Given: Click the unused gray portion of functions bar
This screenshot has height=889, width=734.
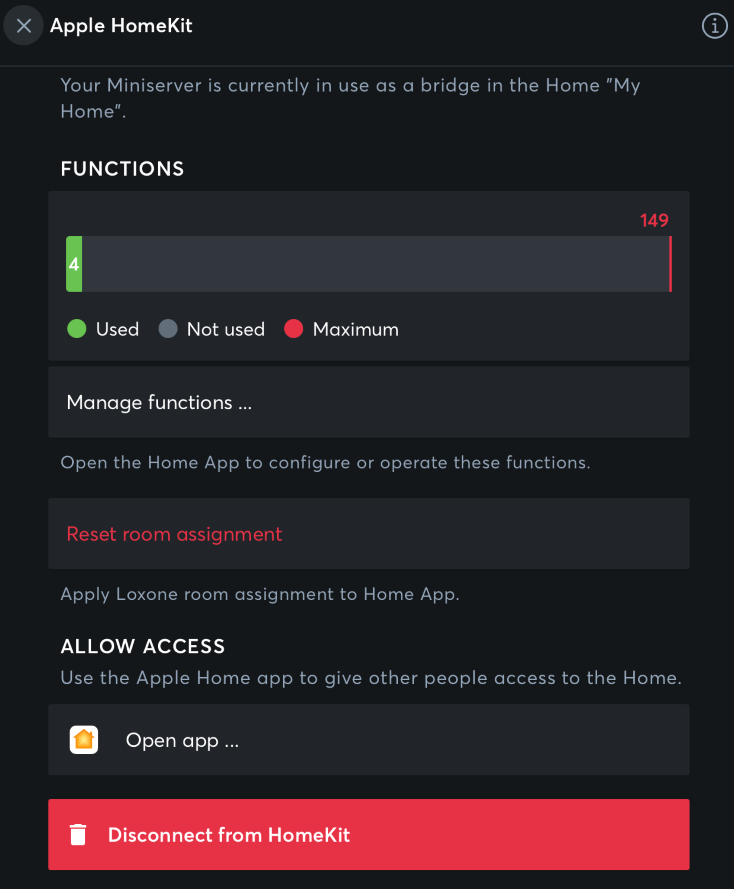Looking at the screenshot, I should pos(375,265).
